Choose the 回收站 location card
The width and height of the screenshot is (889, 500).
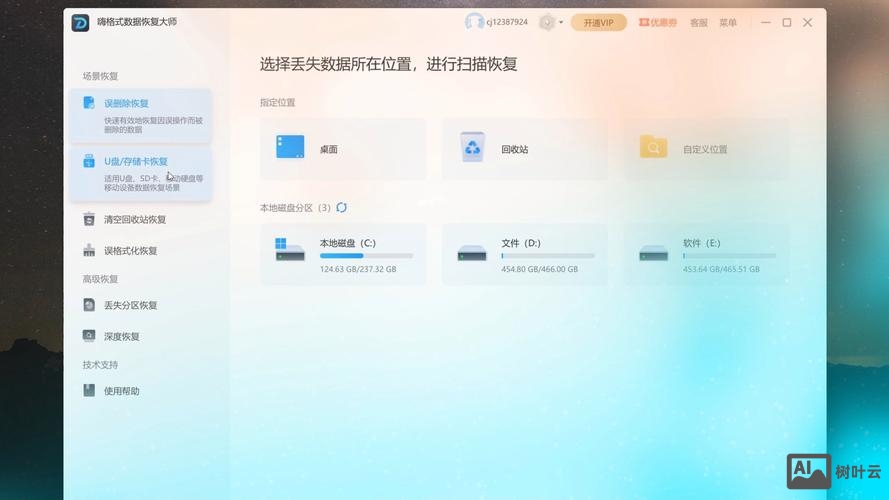[x=524, y=149]
